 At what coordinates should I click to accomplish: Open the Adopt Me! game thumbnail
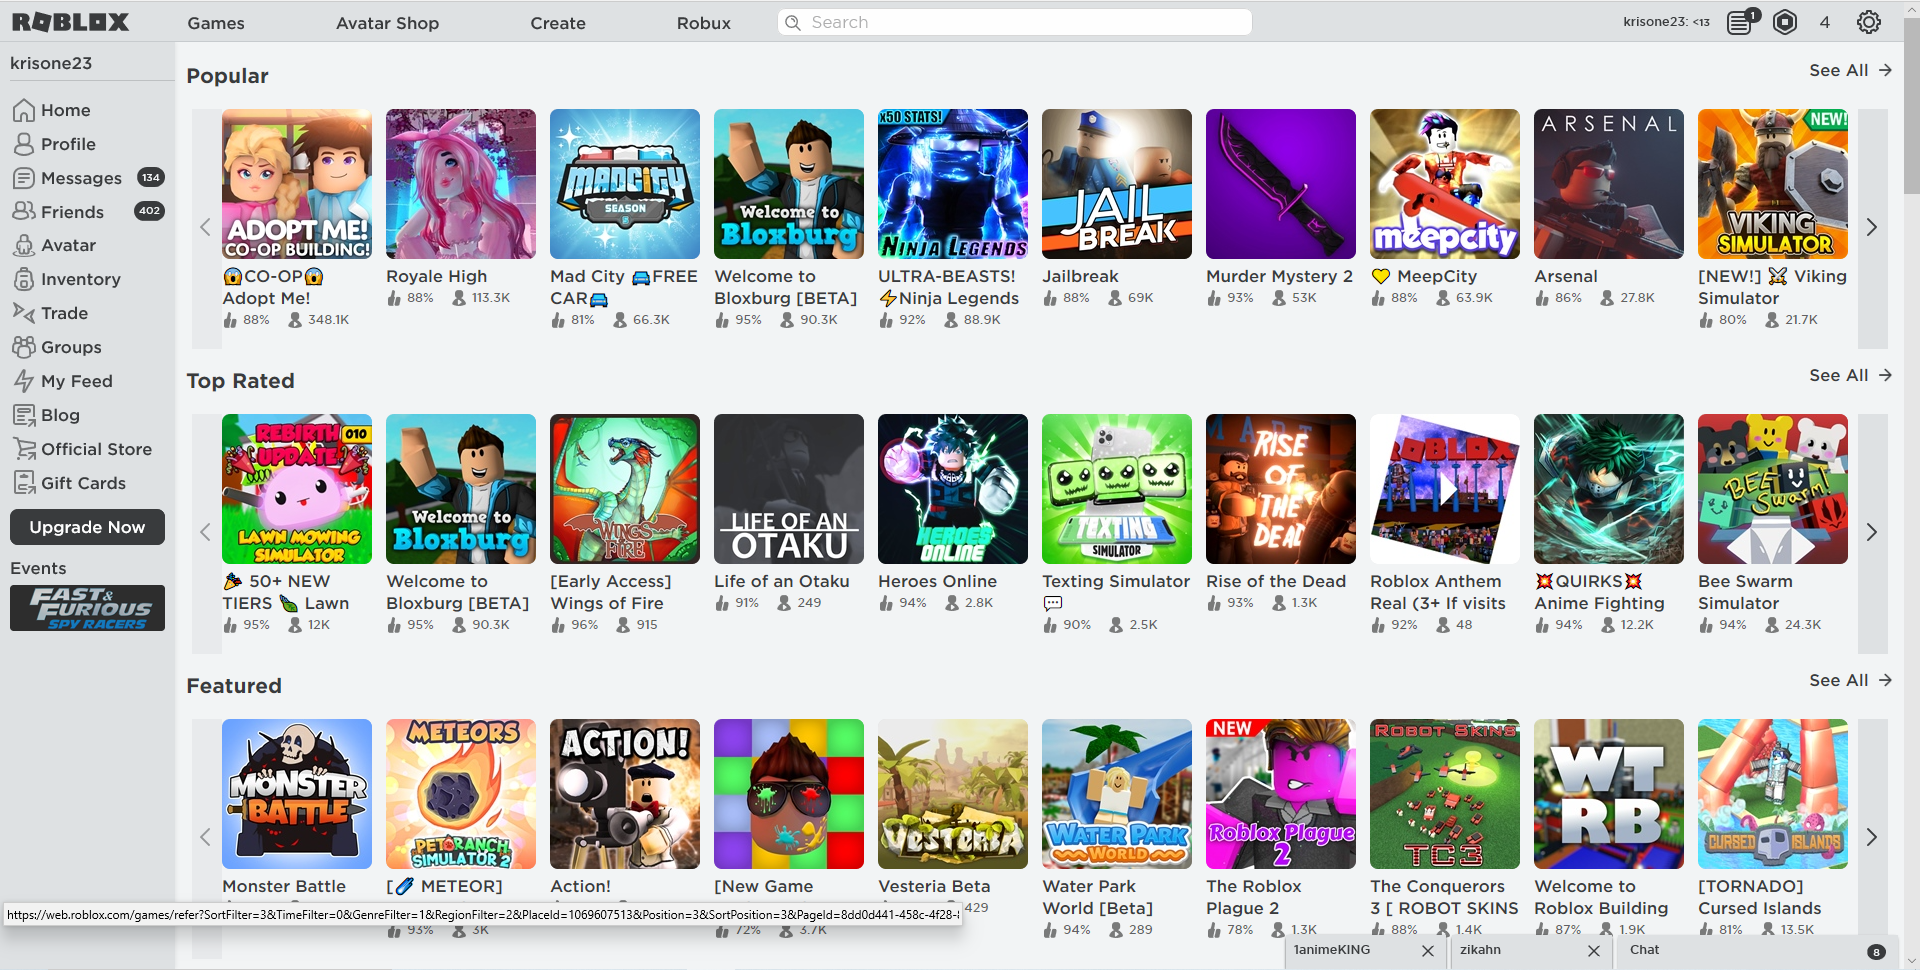[x=297, y=184]
